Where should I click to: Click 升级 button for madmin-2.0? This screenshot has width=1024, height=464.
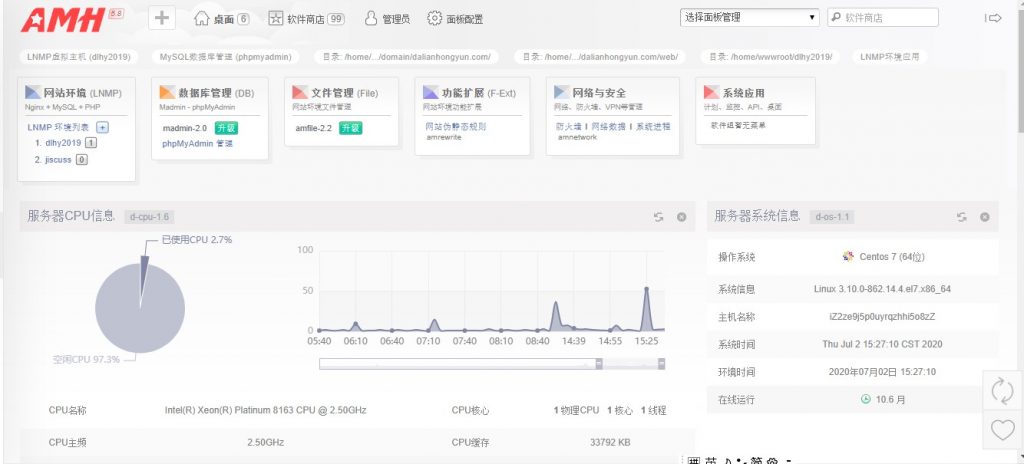tap(226, 128)
